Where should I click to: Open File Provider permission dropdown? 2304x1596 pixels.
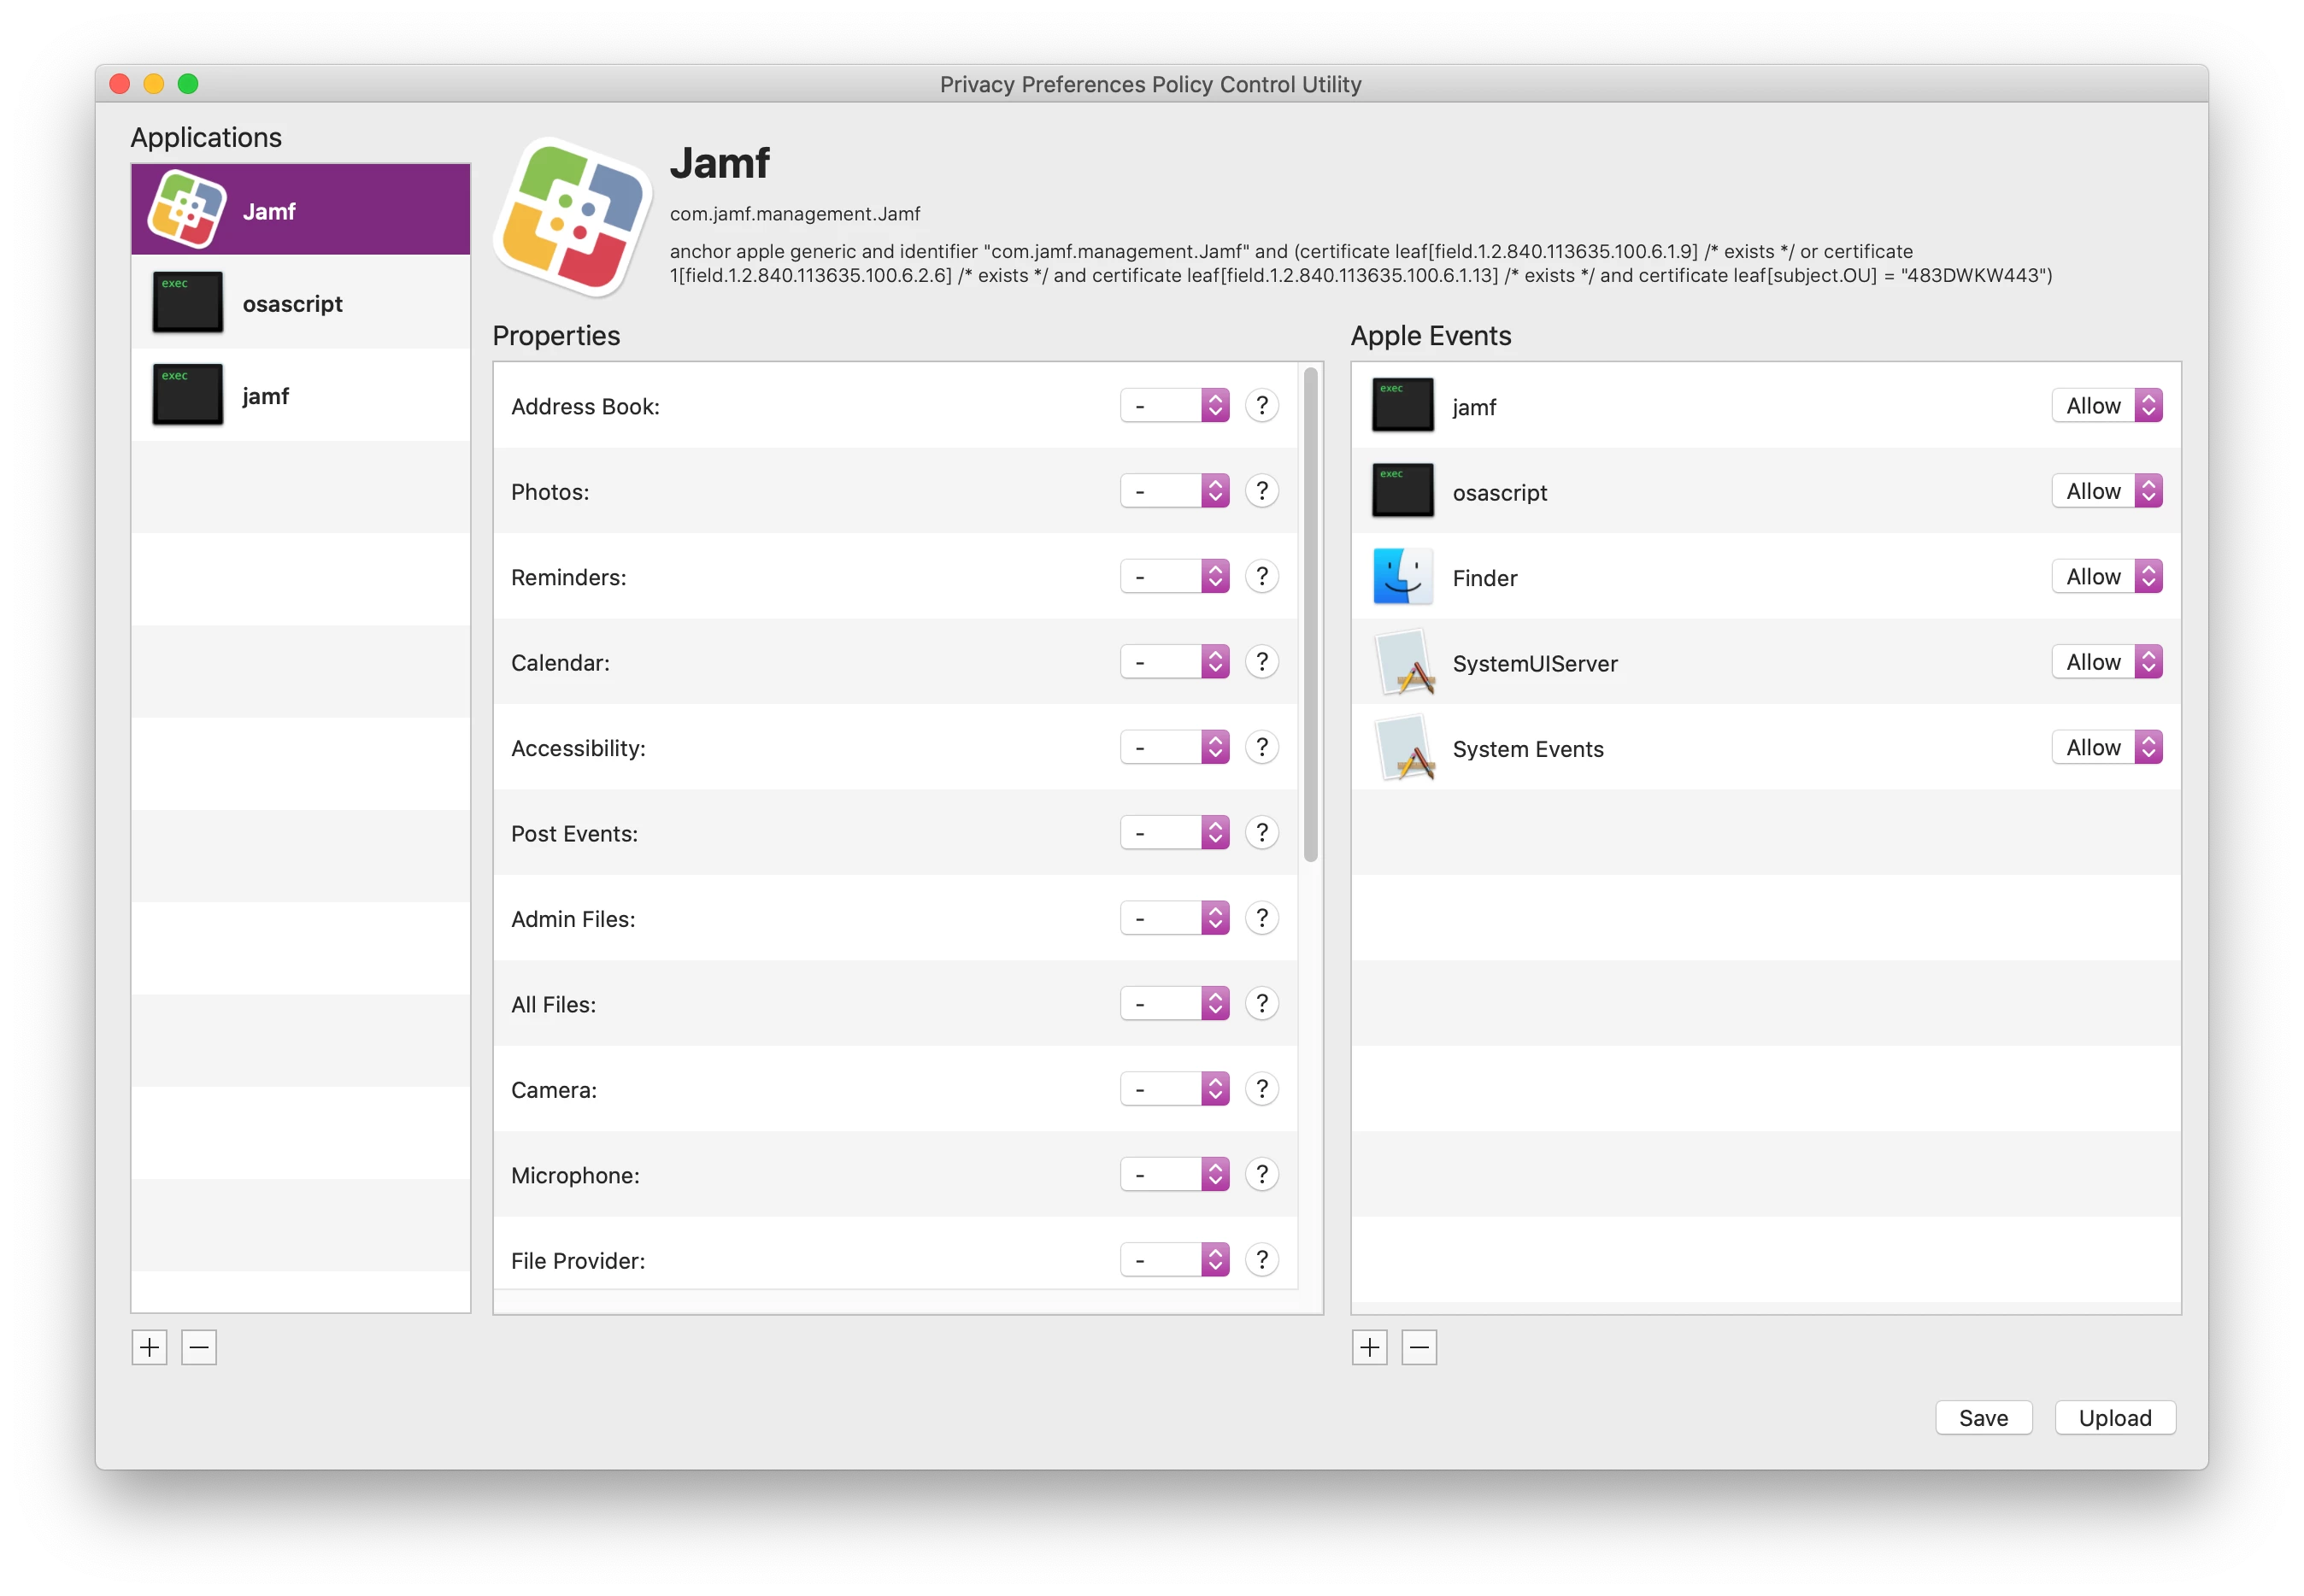click(x=1174, y=1260)
